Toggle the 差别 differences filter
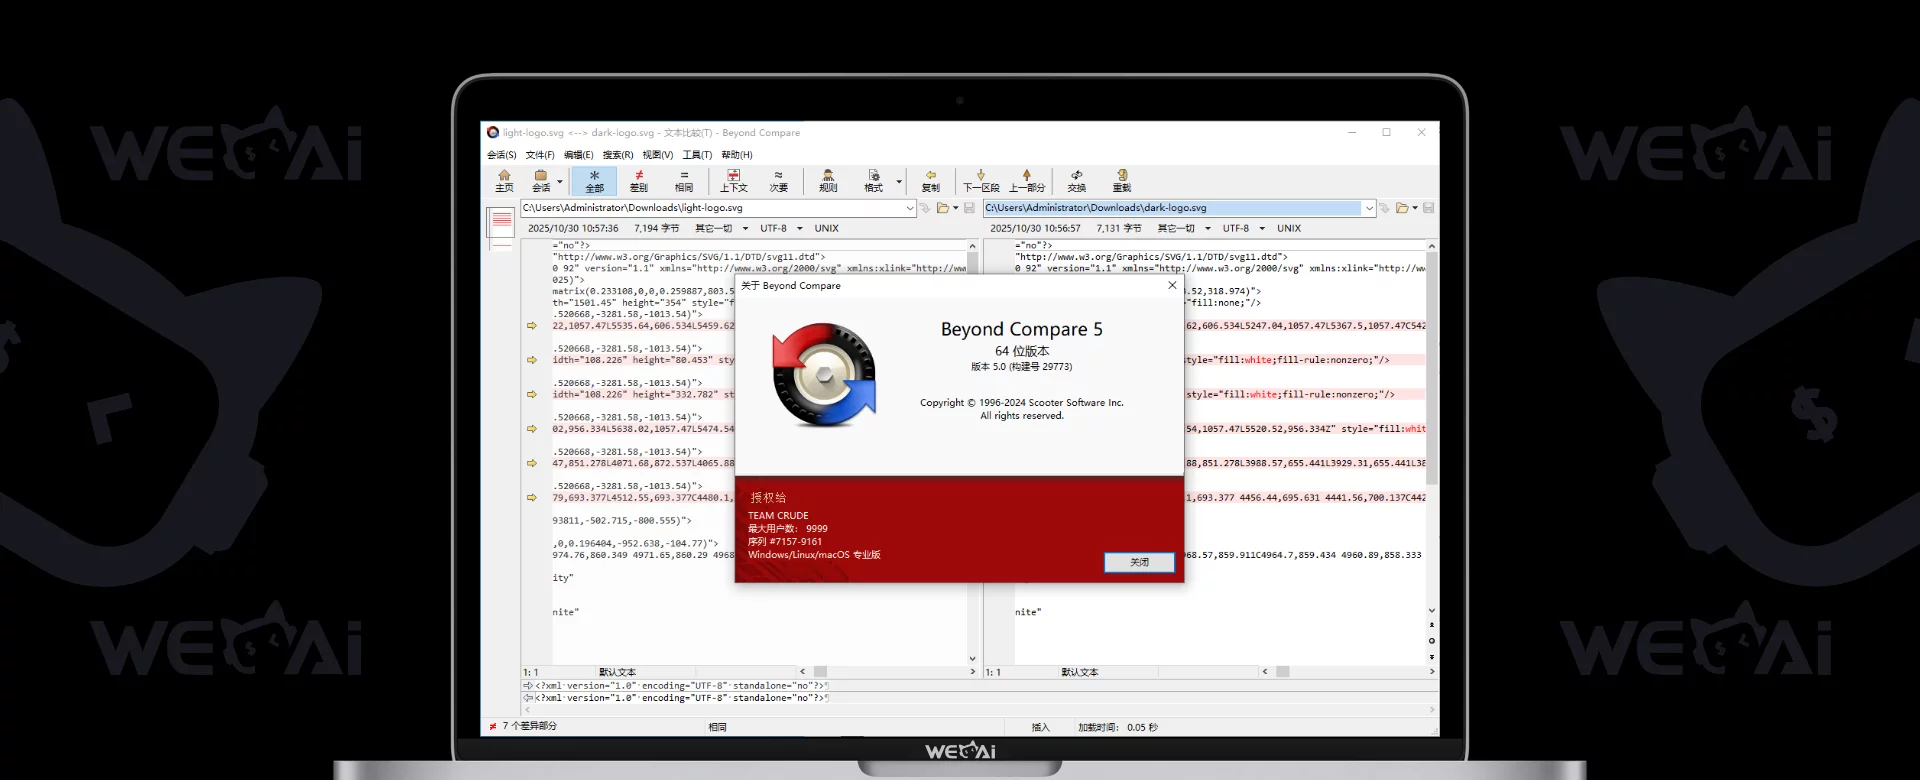This screenshot has width=1920, height=780. pos(638,181)
